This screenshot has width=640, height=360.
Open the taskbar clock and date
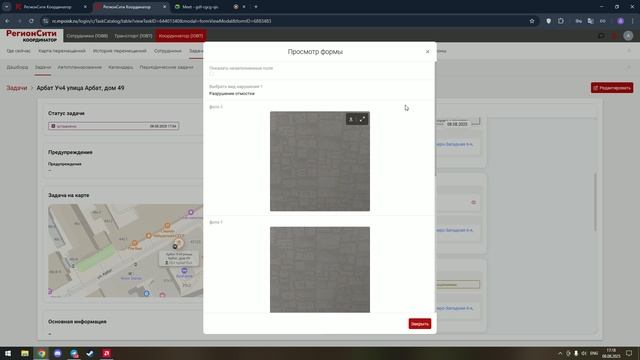611,353
